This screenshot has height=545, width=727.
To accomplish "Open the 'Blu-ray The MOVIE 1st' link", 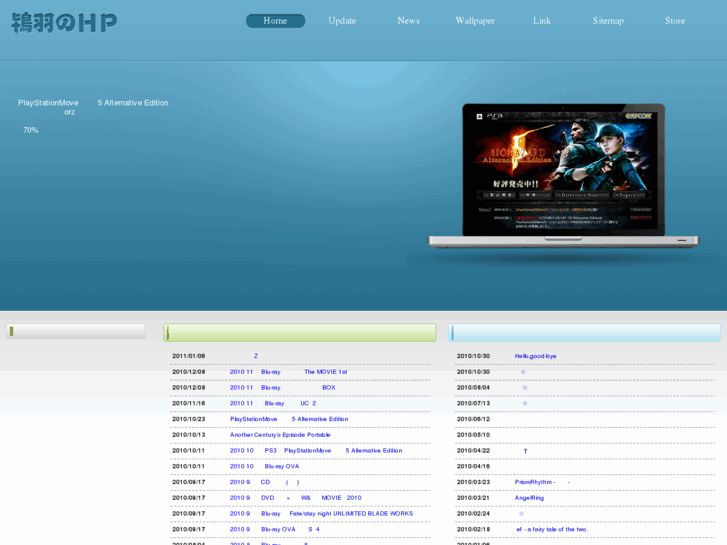I will (x=288, y=372).
